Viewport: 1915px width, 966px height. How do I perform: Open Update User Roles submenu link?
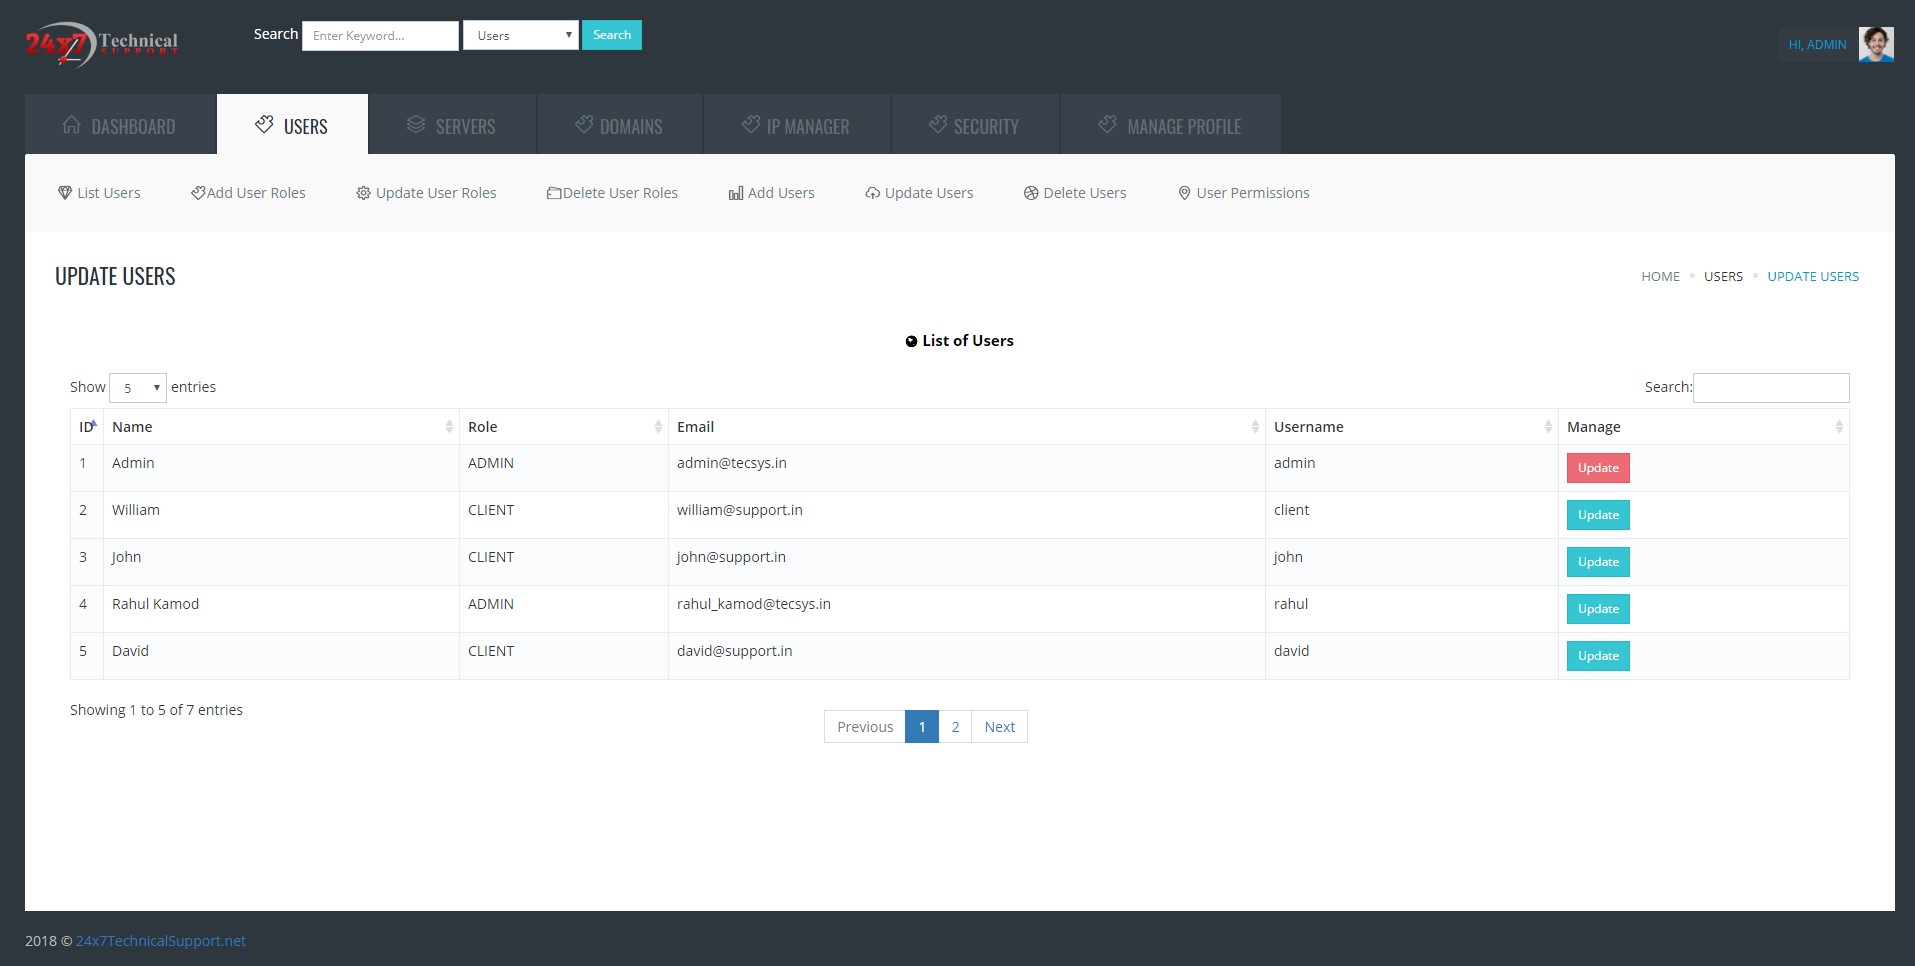427,193
